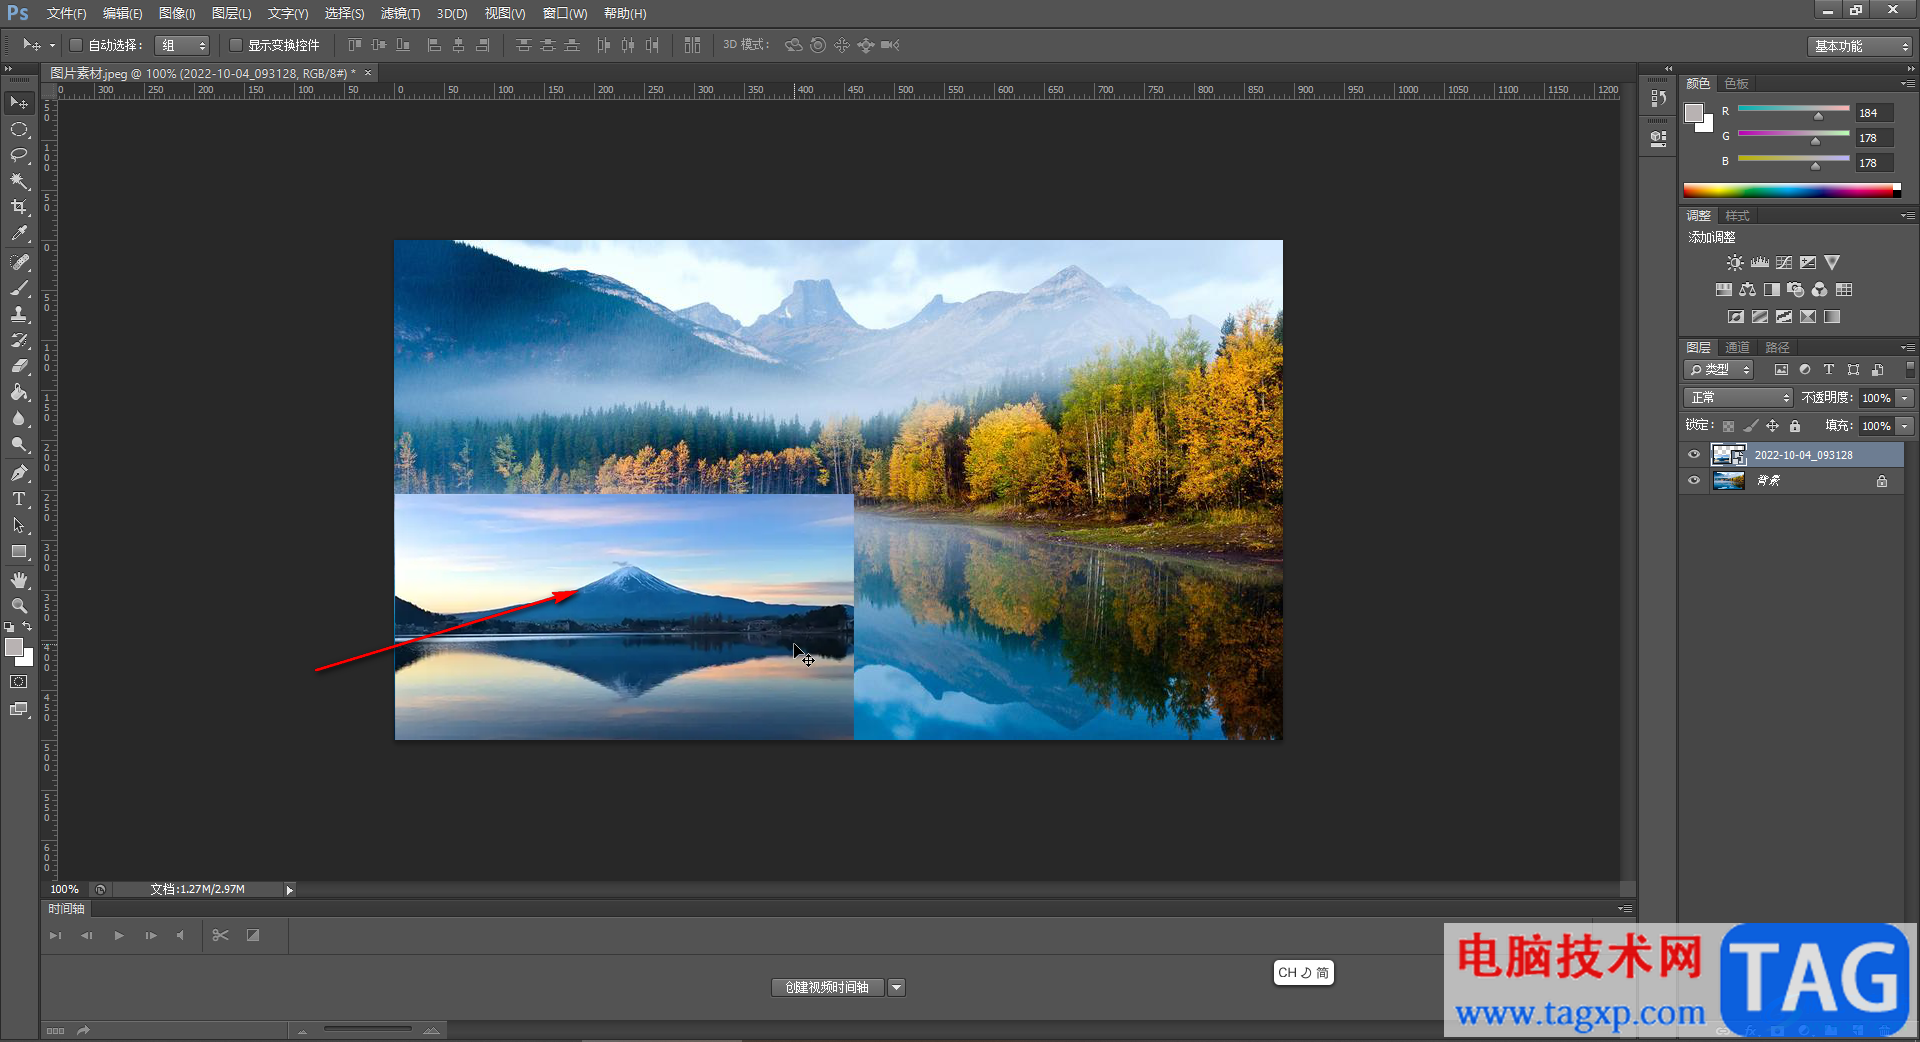Add Brightness/Contrast adjustment icon
Screen dimensions: 1920x1042
point(1735,262)
